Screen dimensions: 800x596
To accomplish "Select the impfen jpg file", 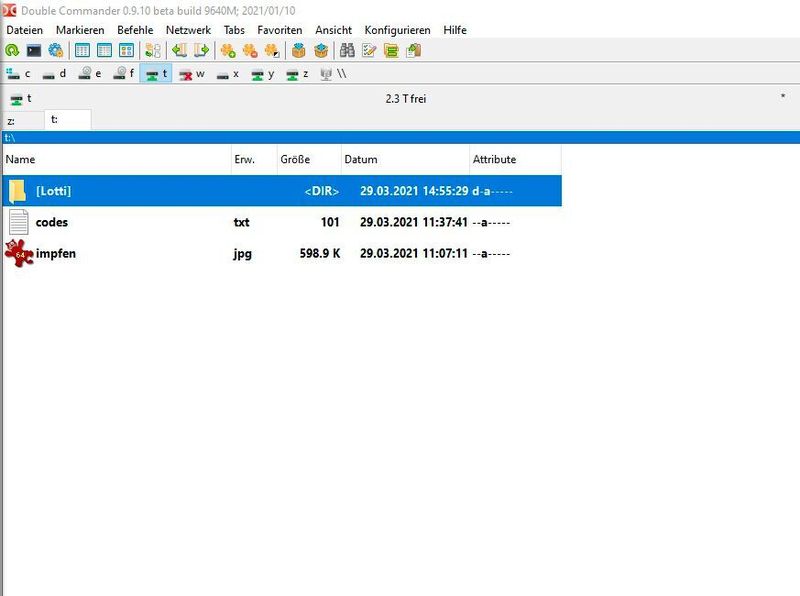I will point(282,253).
